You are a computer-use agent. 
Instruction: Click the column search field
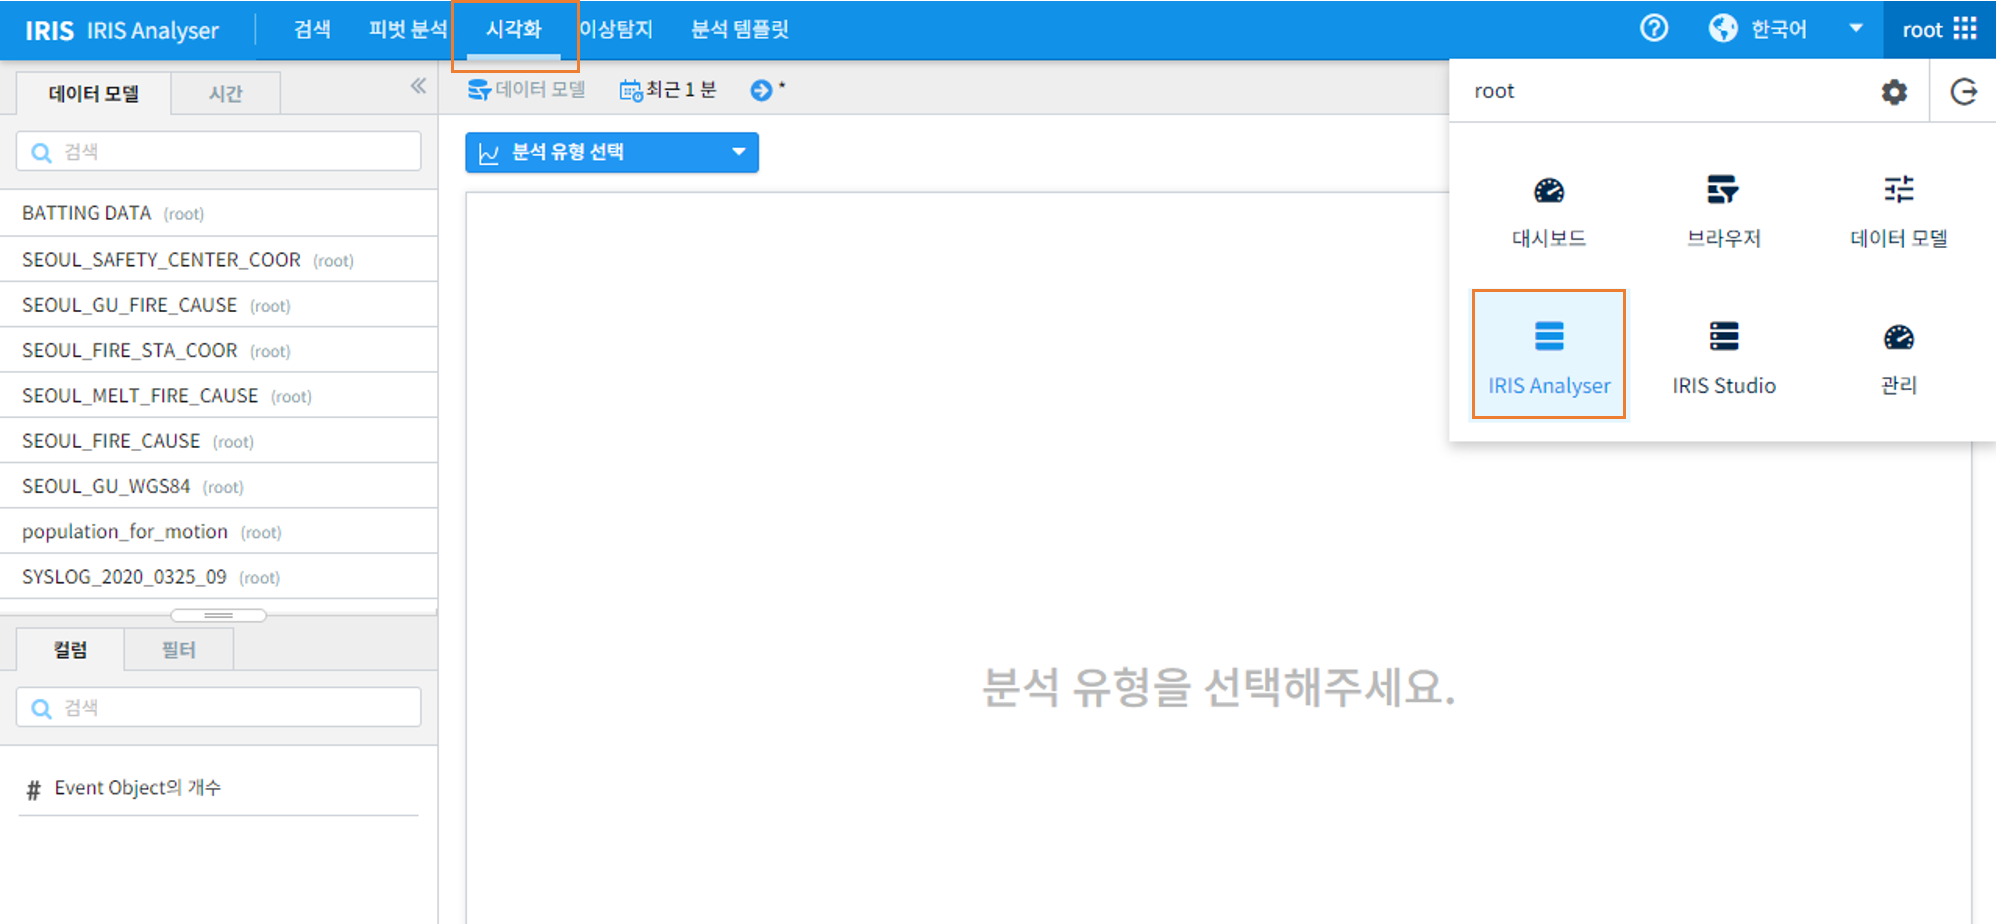(219, 707)
